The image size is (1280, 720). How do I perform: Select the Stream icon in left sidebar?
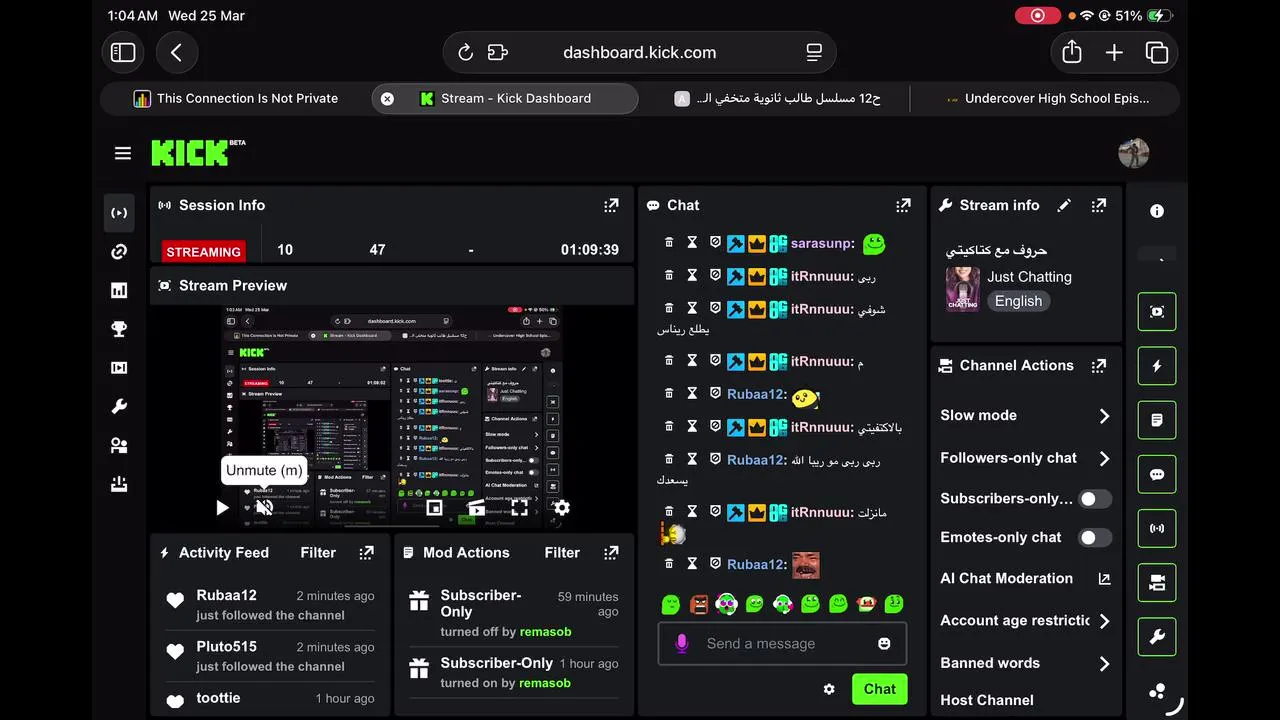click(x=119, y=213)
